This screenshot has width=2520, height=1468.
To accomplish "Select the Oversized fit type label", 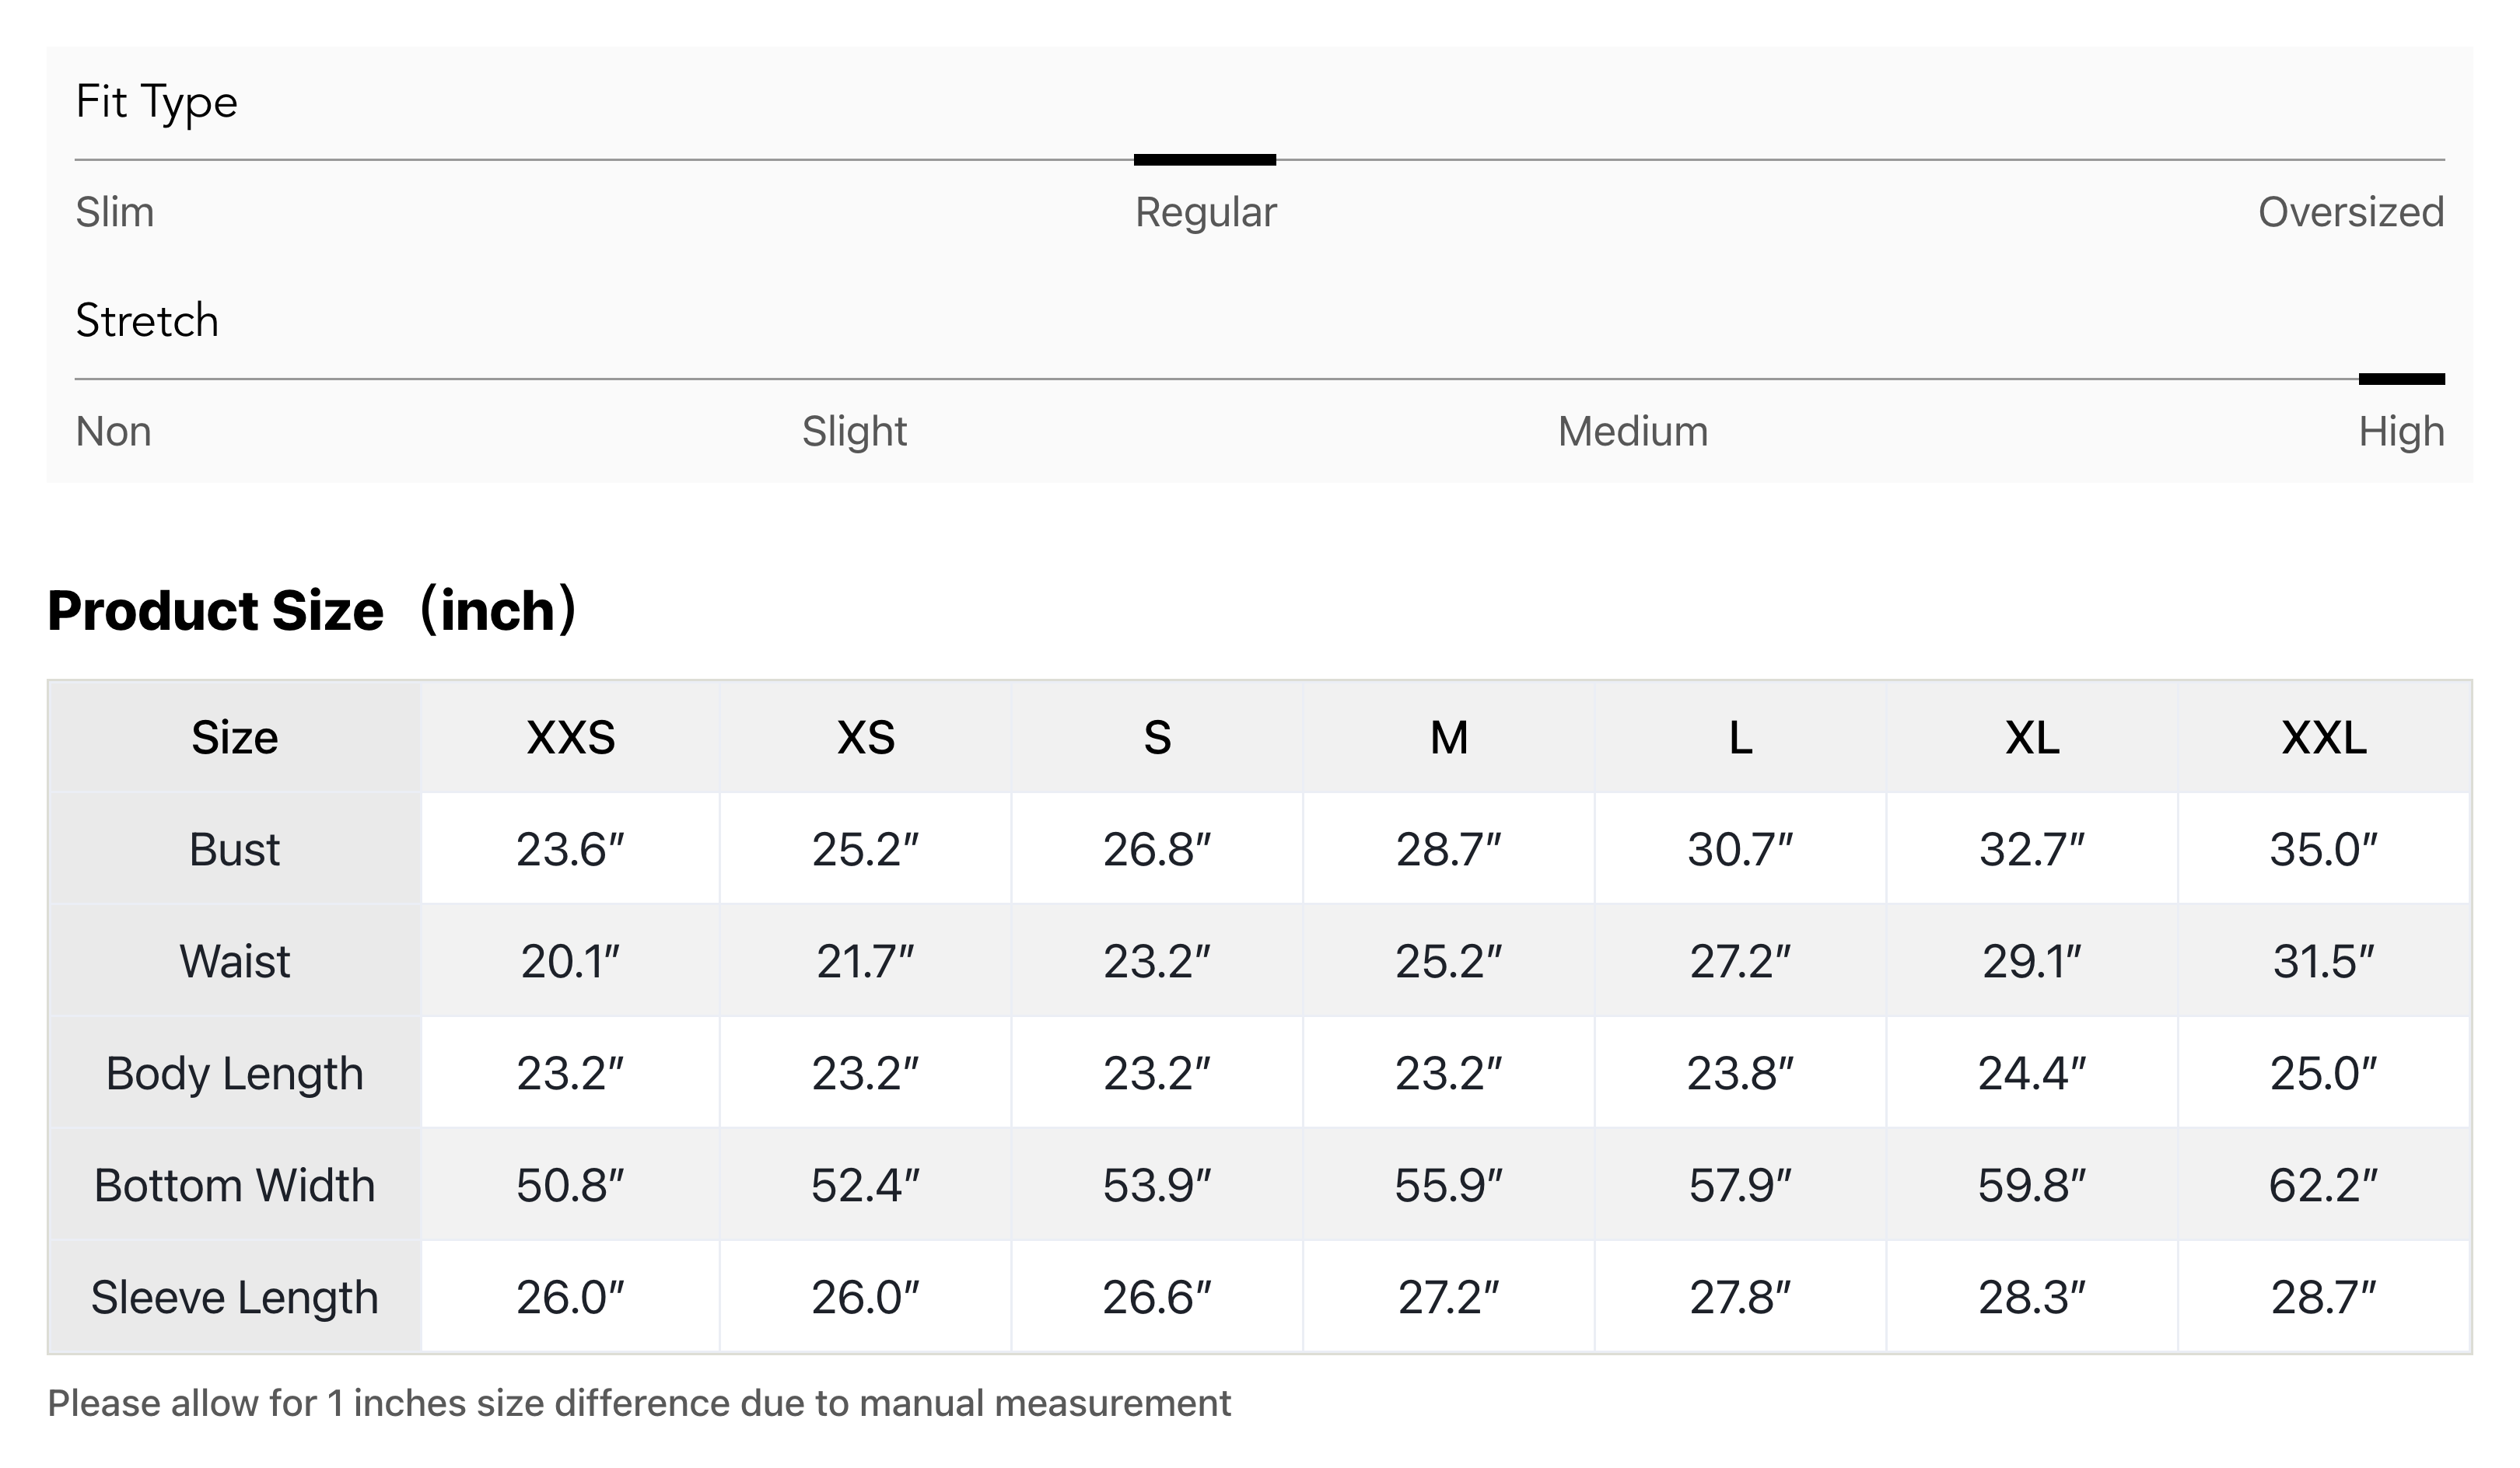I will (x=2350, y=212).
